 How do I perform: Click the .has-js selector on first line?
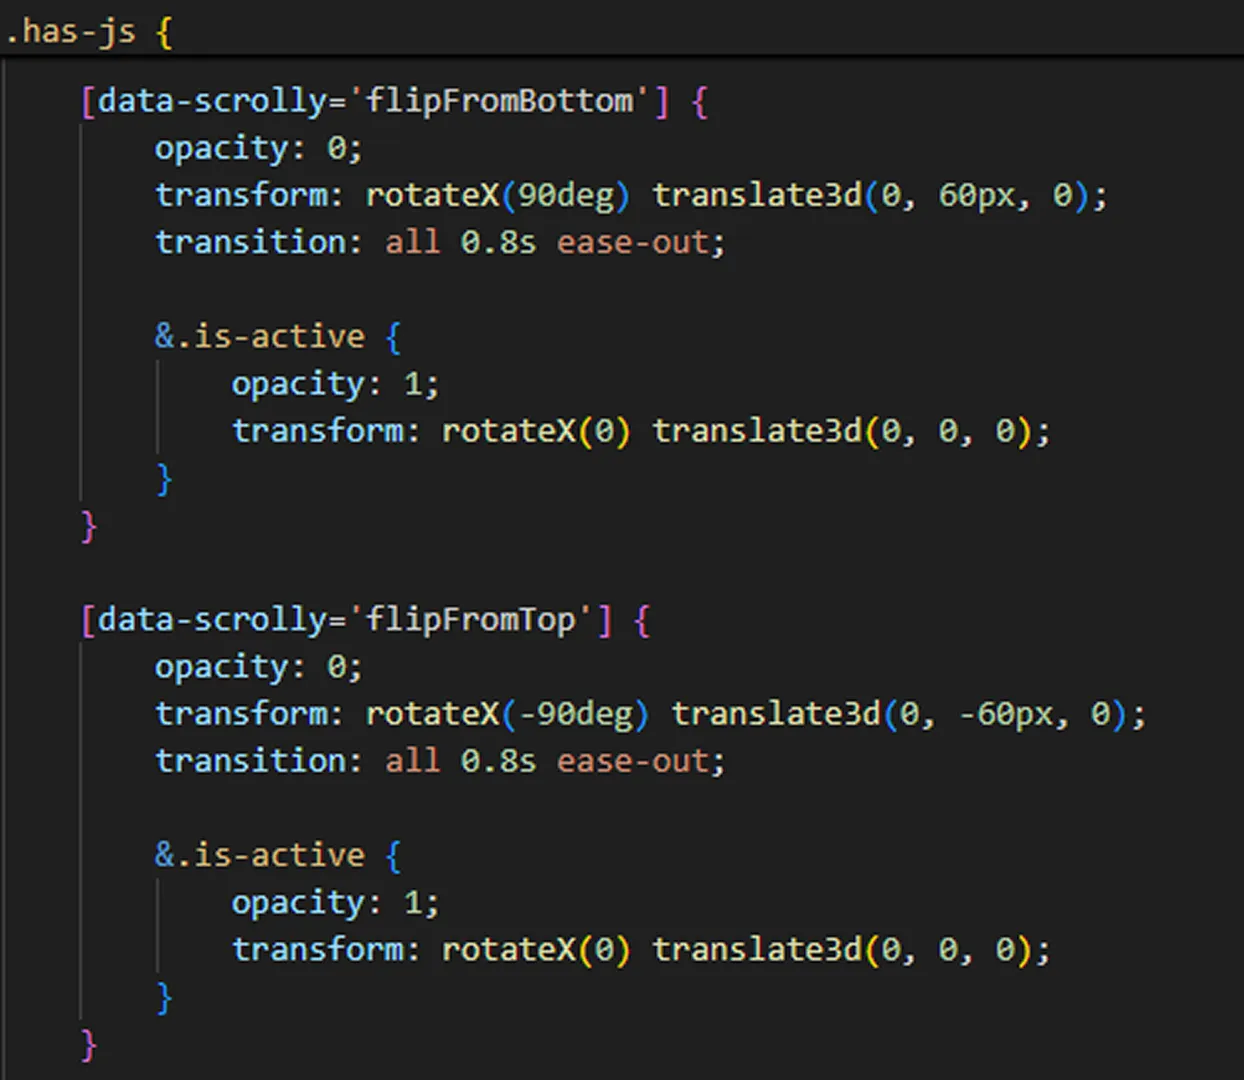pyautogui.click(x=70, y=31)
